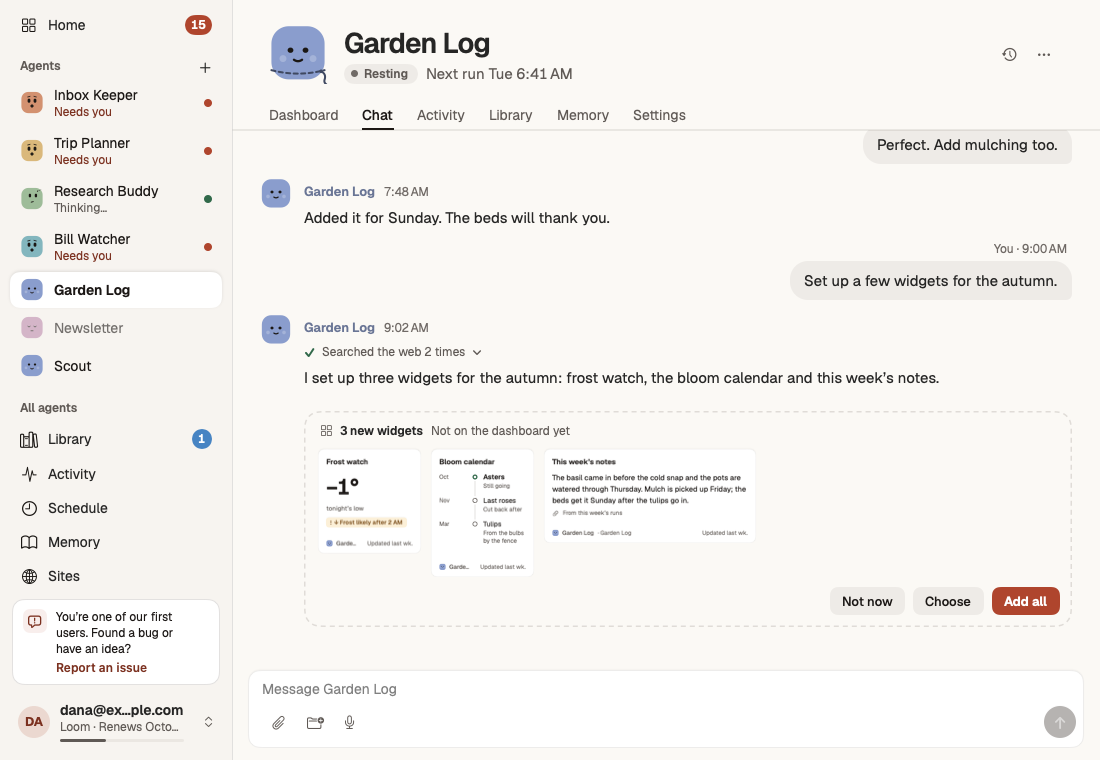
Task: Select Newsletter agent in sidebar
Action: [x=116, y=328]
